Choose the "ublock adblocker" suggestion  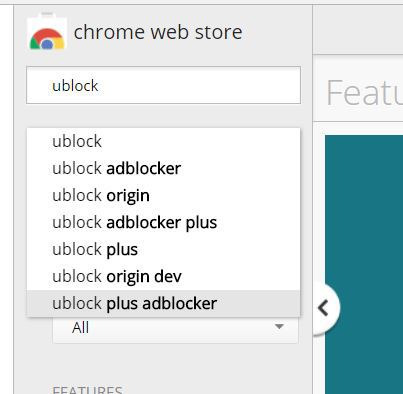(x=163, y=168)
